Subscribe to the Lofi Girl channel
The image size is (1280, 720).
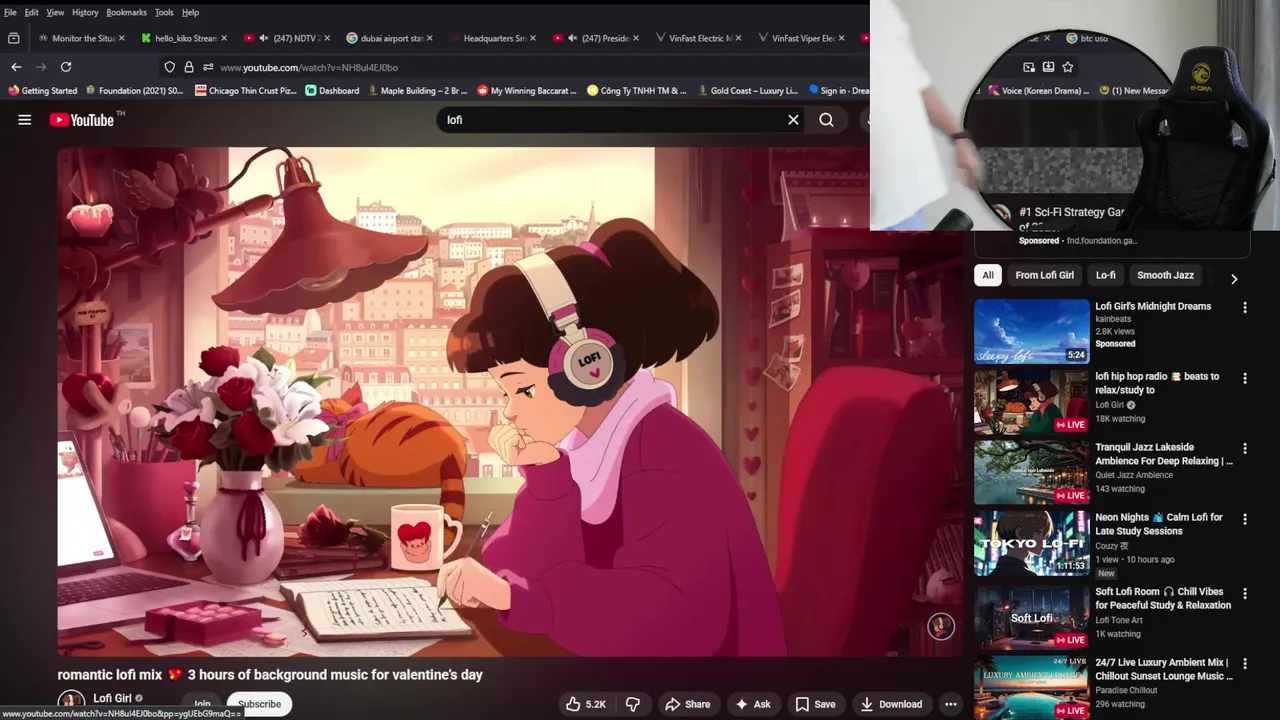click(259, 704)
